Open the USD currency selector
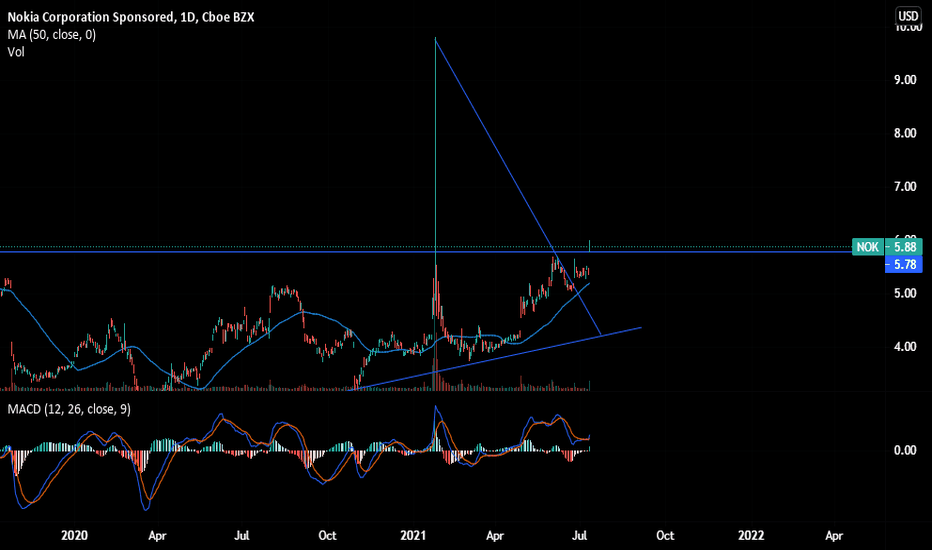 pyautogui.click(x=908, y=16)
